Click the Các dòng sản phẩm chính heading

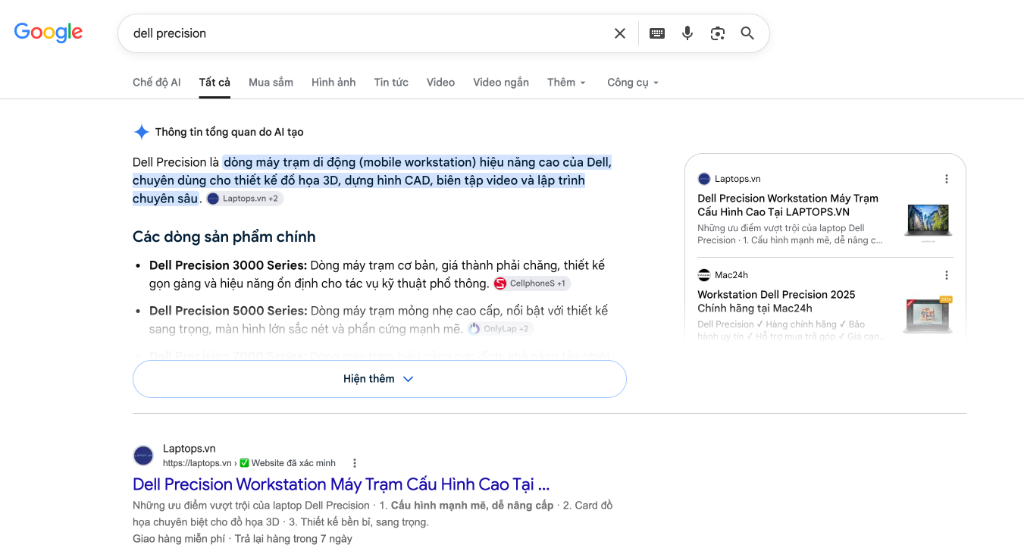(x=224, y=236)
